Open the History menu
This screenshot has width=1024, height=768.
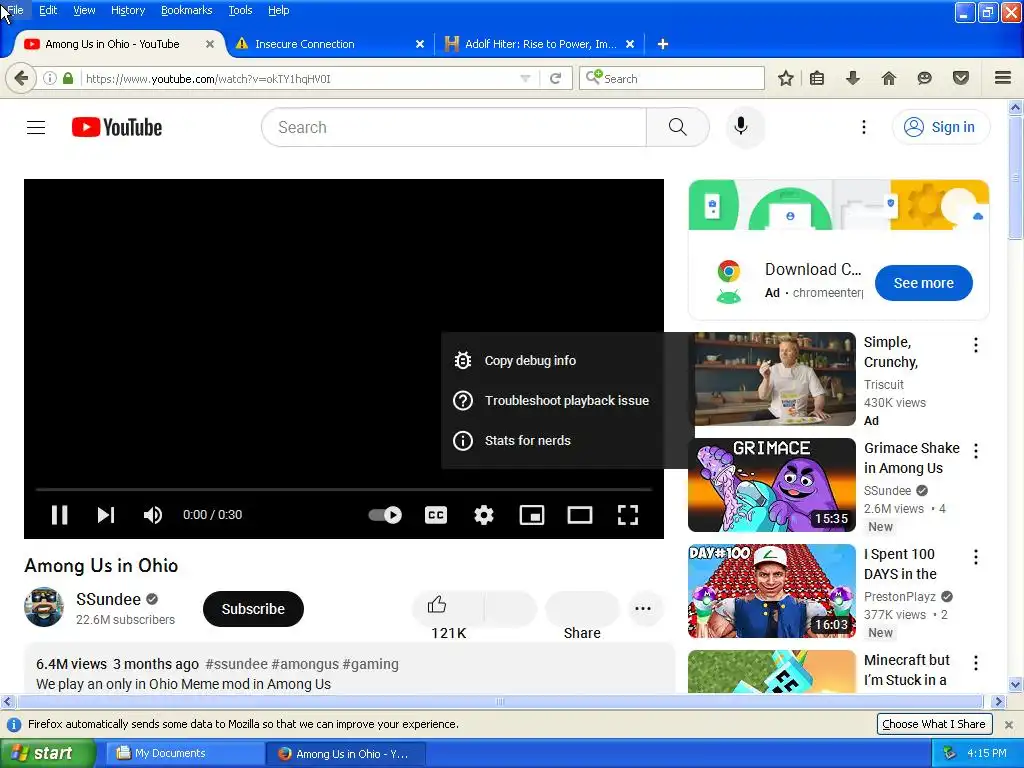128,10
